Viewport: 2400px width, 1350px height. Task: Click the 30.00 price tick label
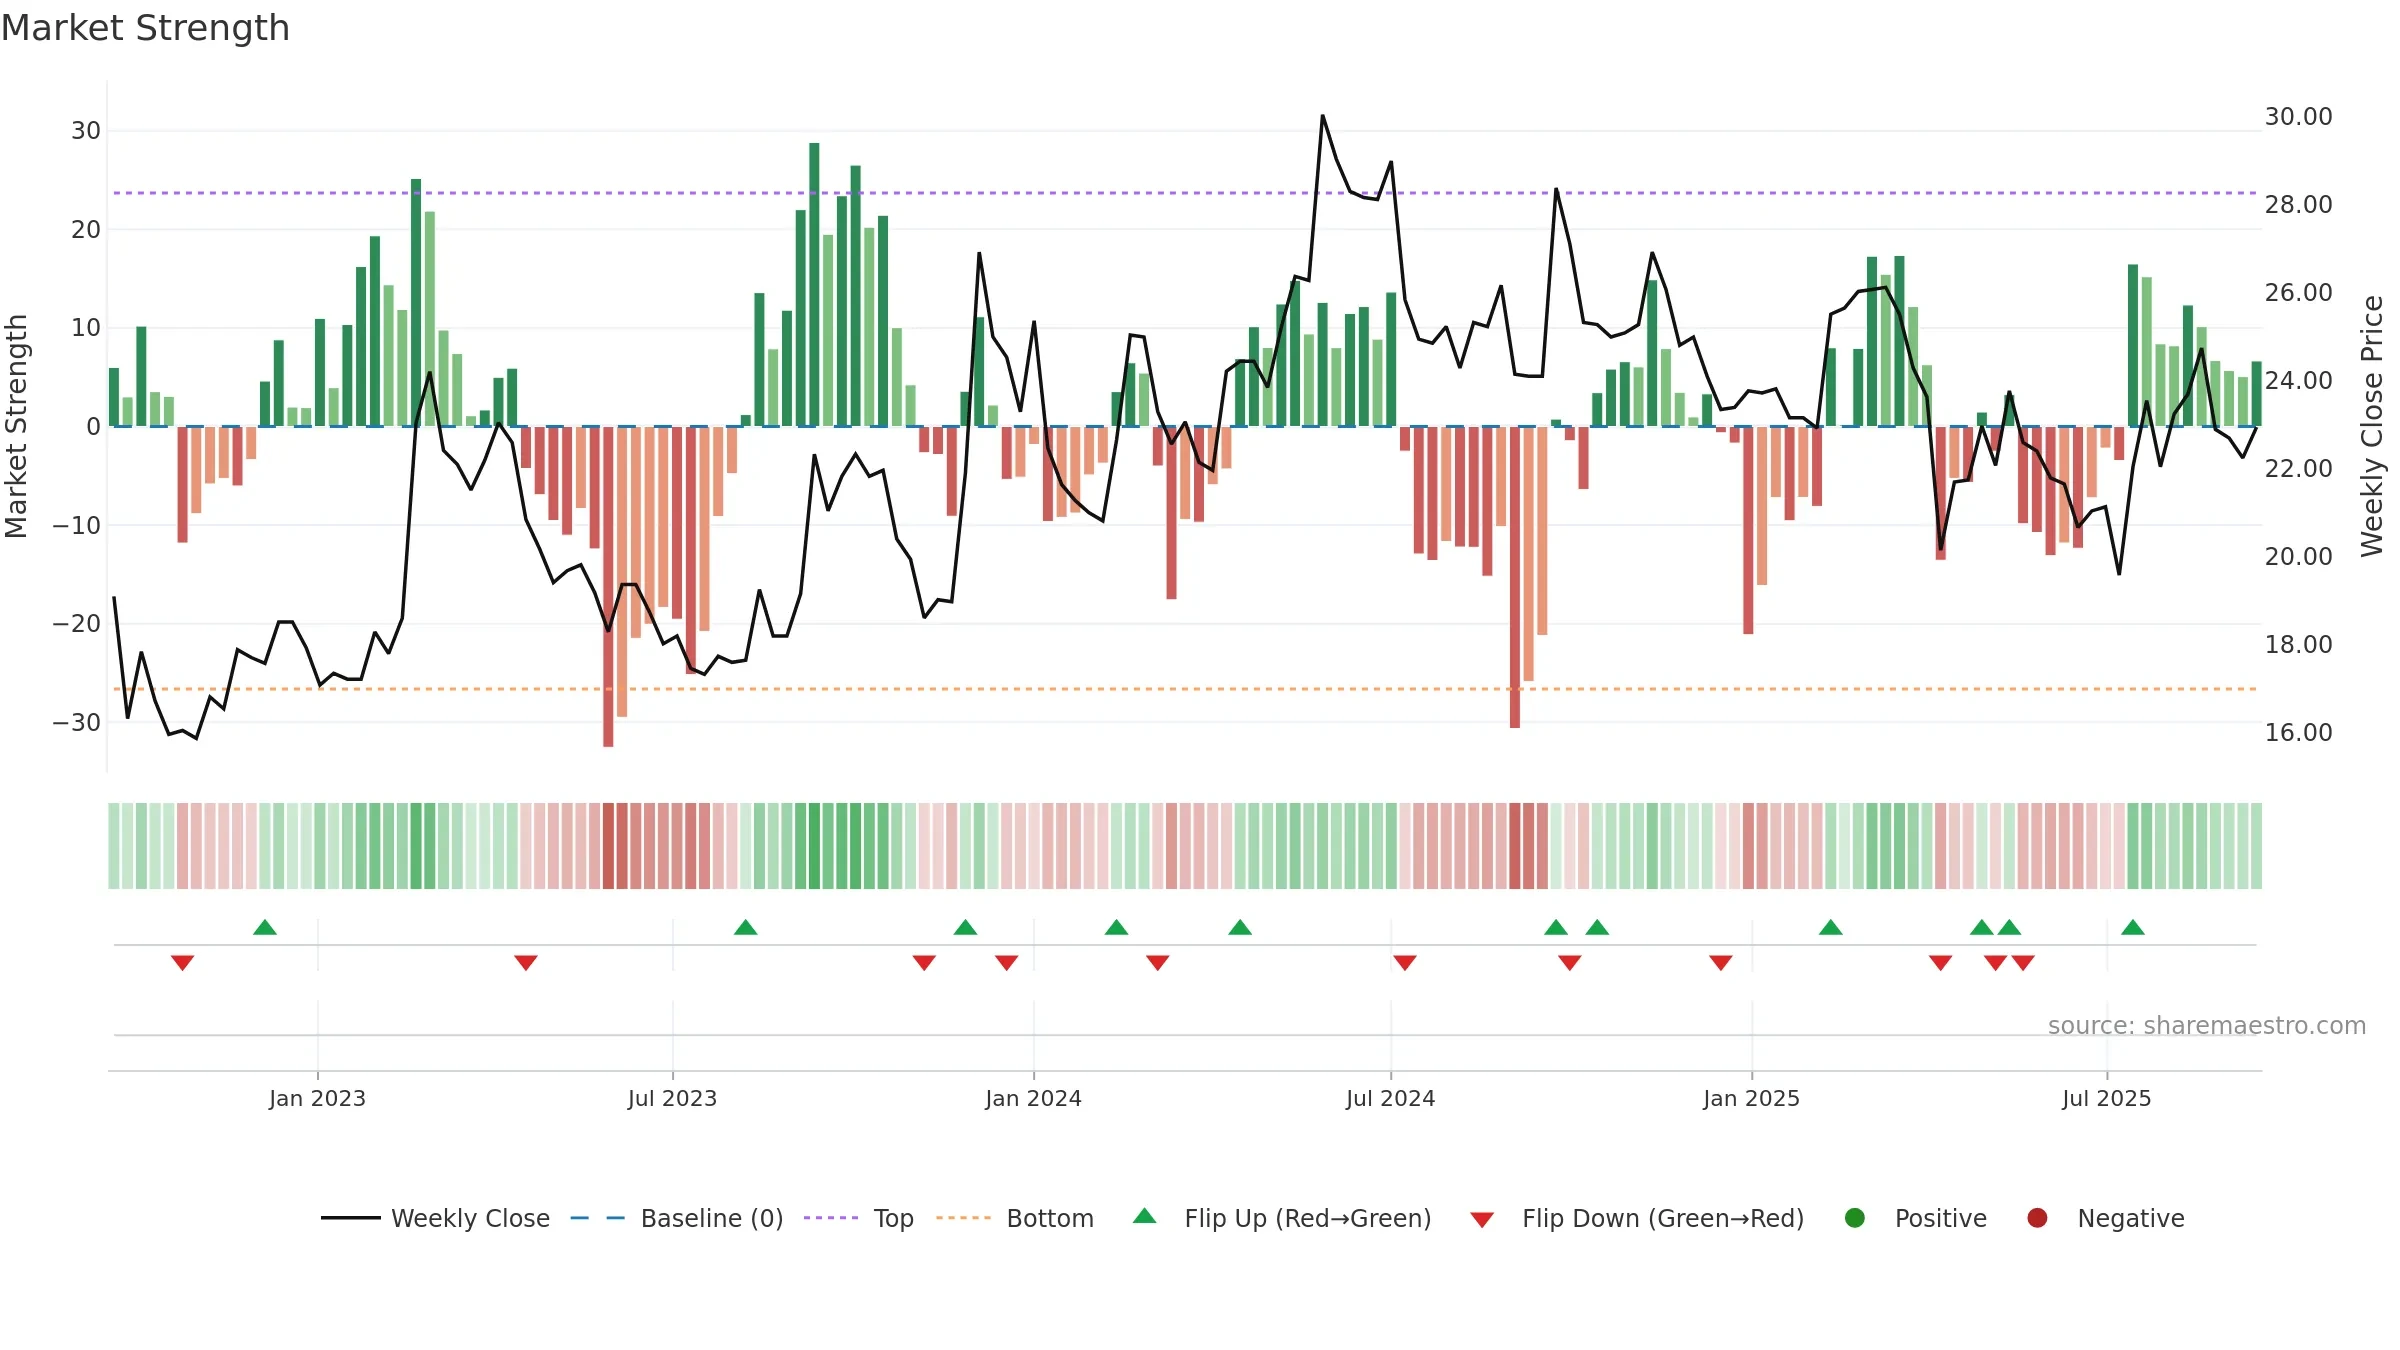tap(2298, 117)
